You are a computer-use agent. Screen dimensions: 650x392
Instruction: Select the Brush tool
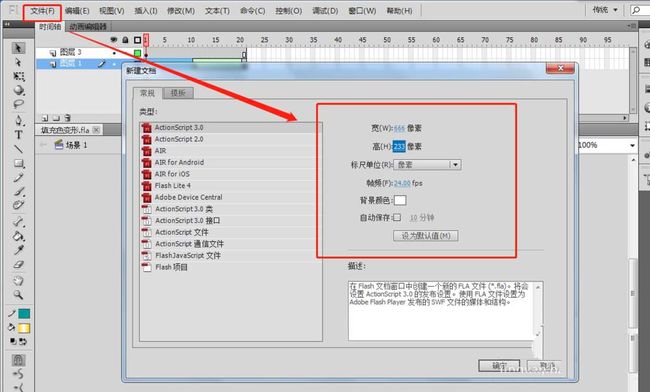click(x=18, y=191)
